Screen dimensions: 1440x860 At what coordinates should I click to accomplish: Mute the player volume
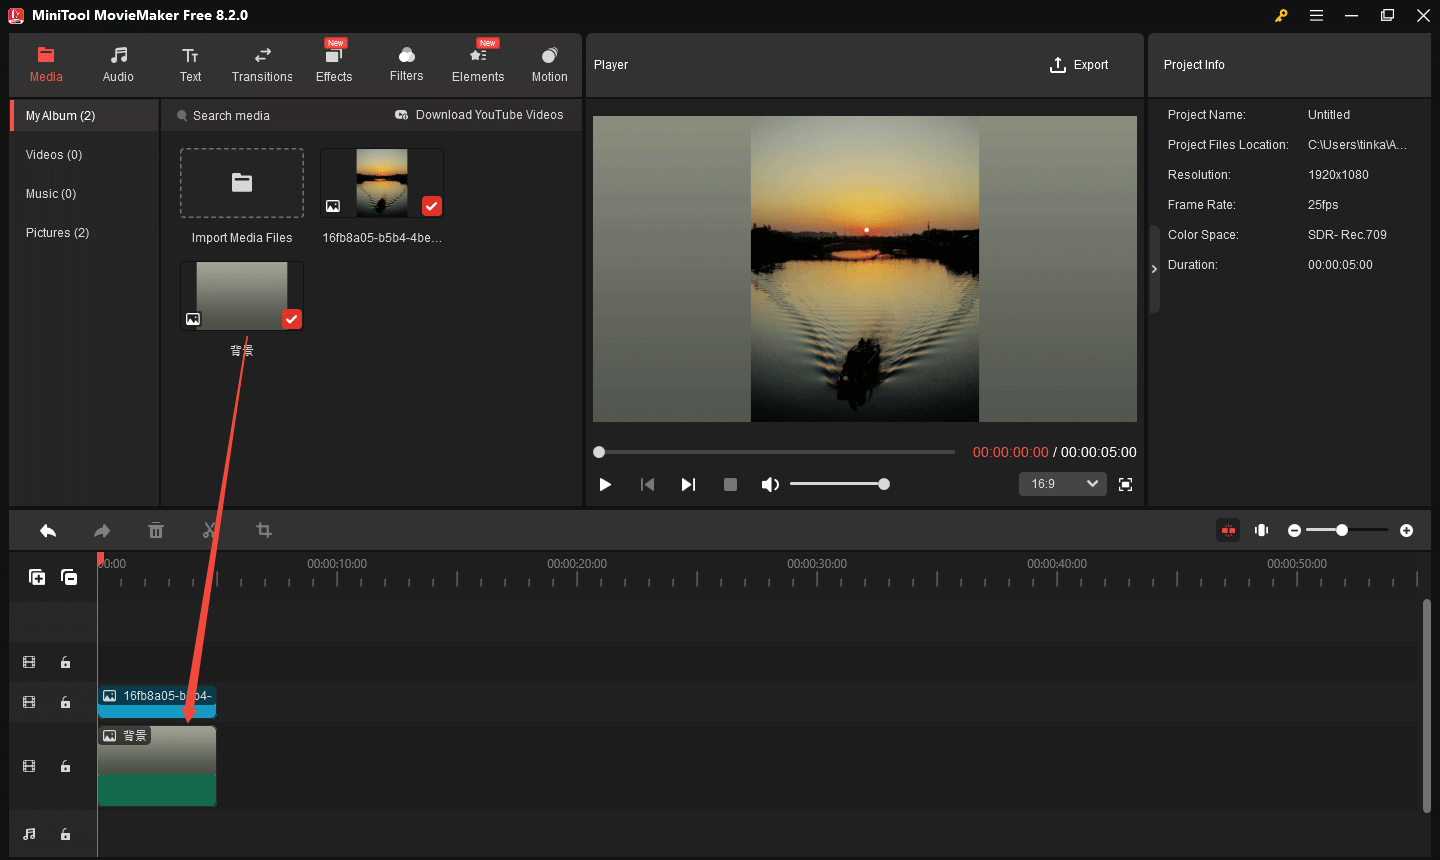tap(769, 484)
